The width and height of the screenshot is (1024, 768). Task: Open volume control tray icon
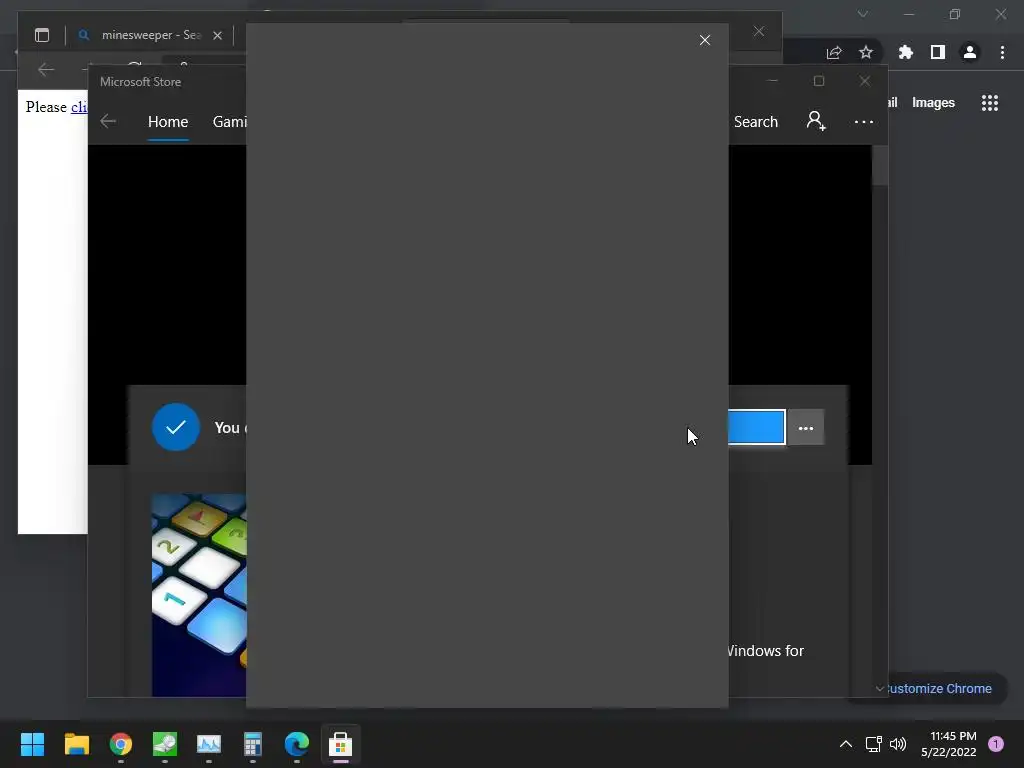click(898, 744)
